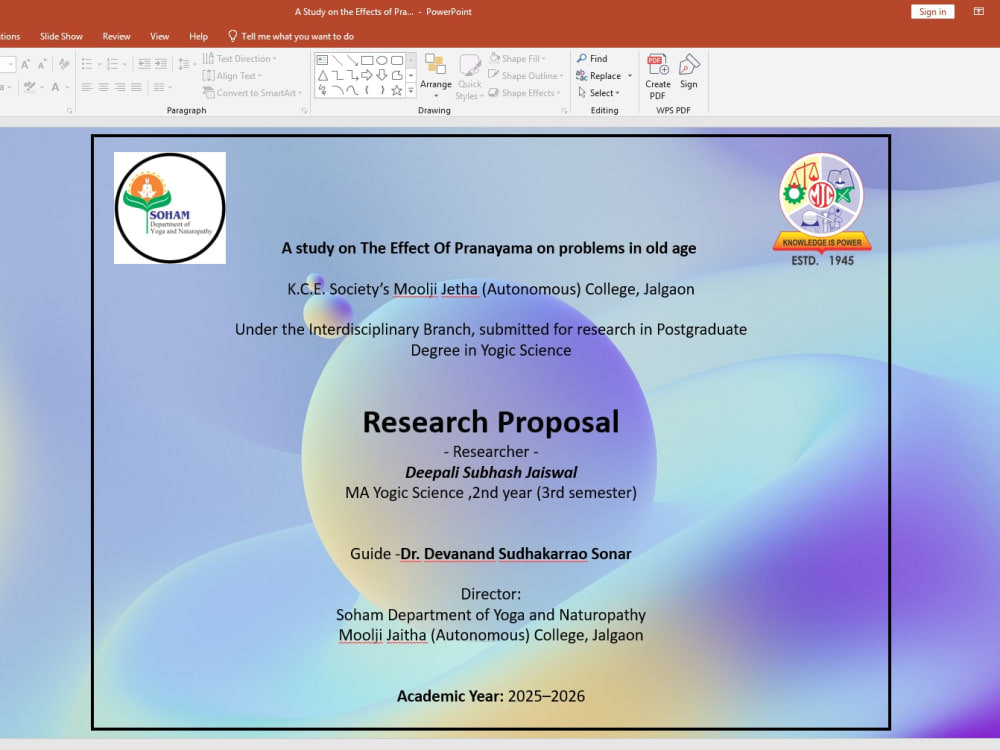This screenshot has width=1000, height=750.
Task: Align text right in Paragraph group
Action: [x=120, y=87]
